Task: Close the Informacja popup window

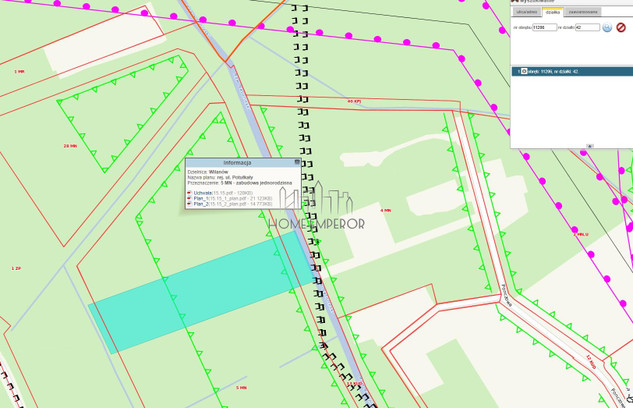Action: click(x=297, y=161)
